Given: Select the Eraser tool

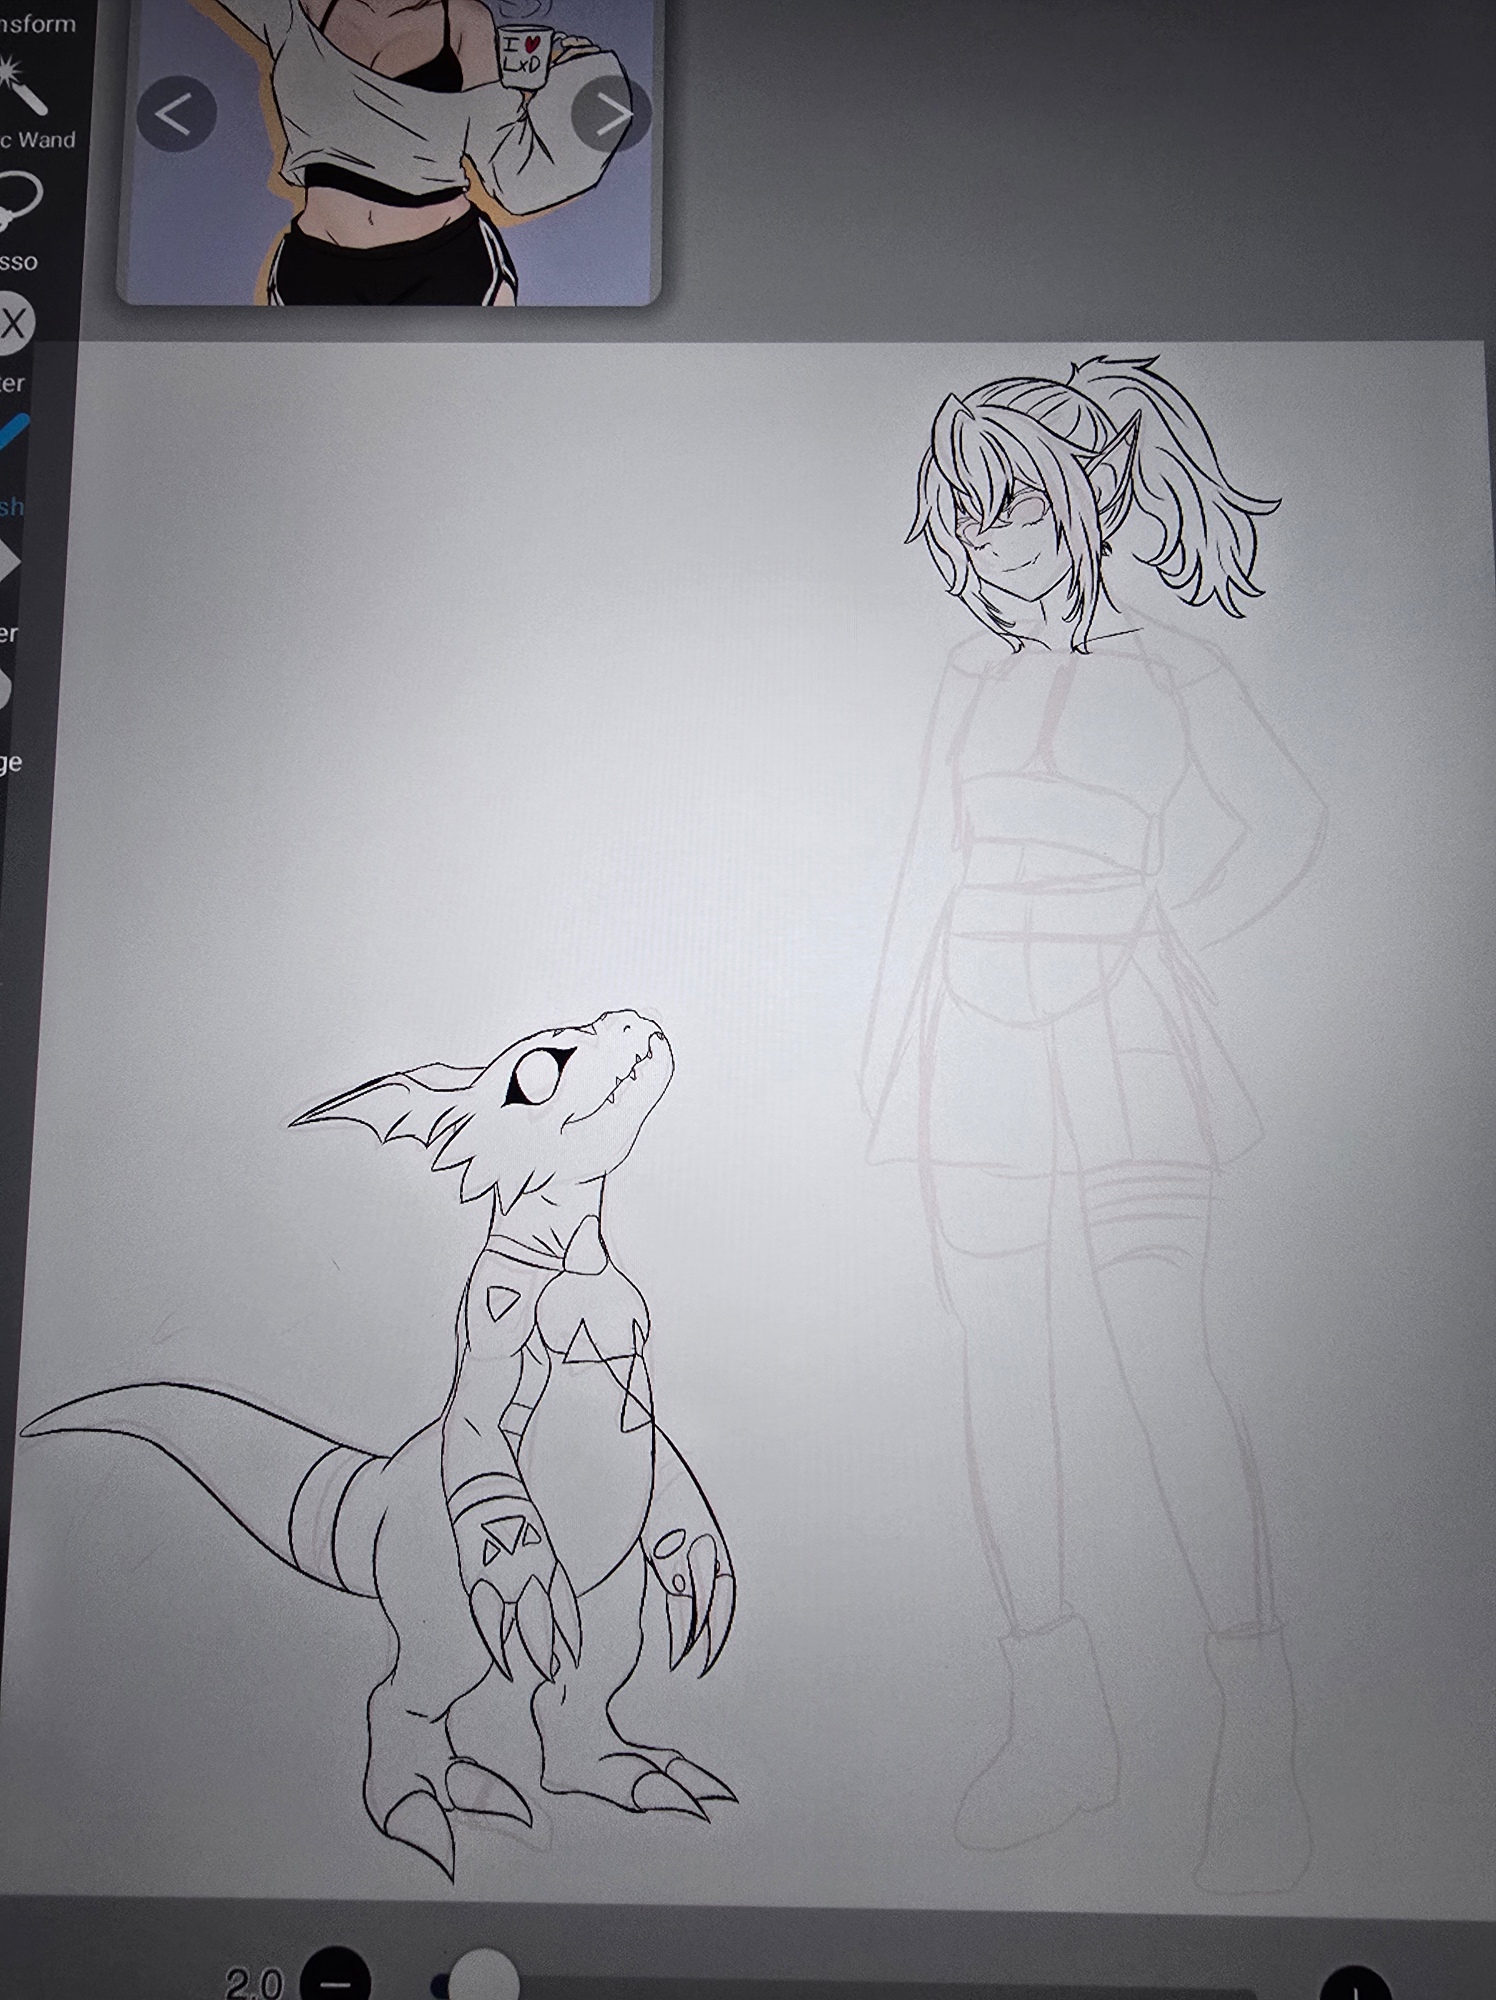Looking at the screenshot, I should (8, 565).
